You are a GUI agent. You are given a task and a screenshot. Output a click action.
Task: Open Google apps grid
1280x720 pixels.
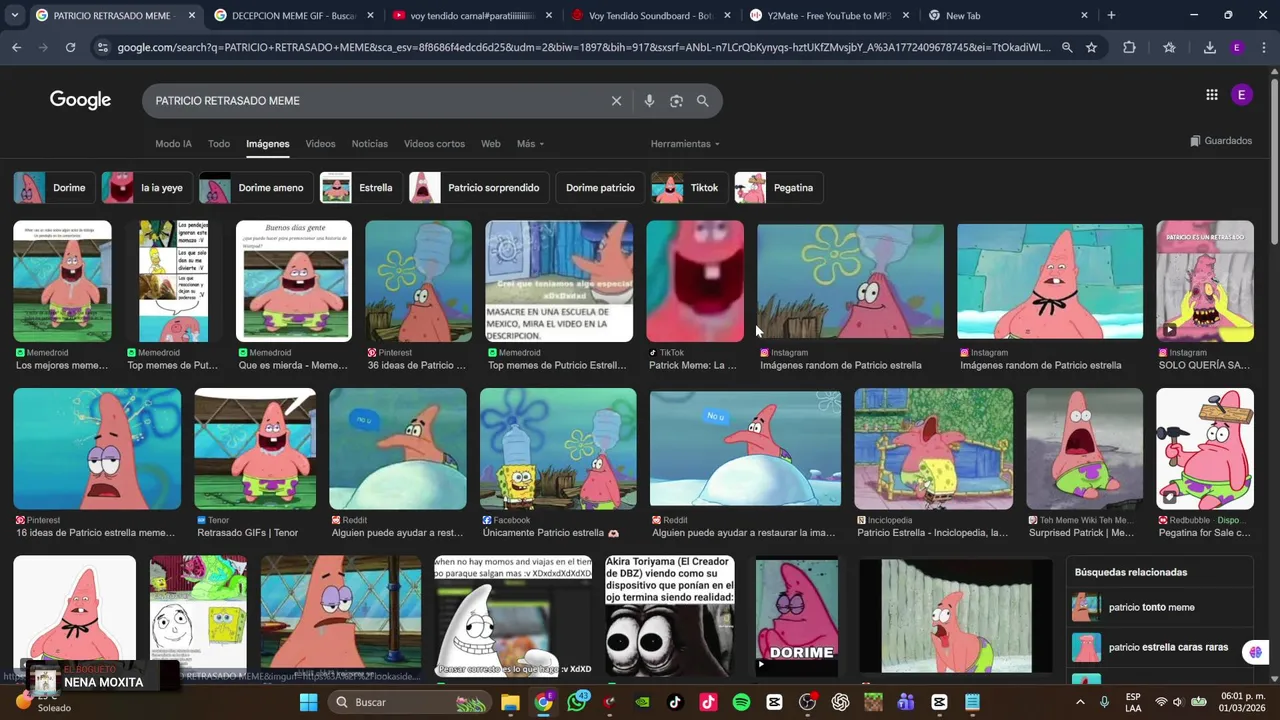tap(1211, 95)
